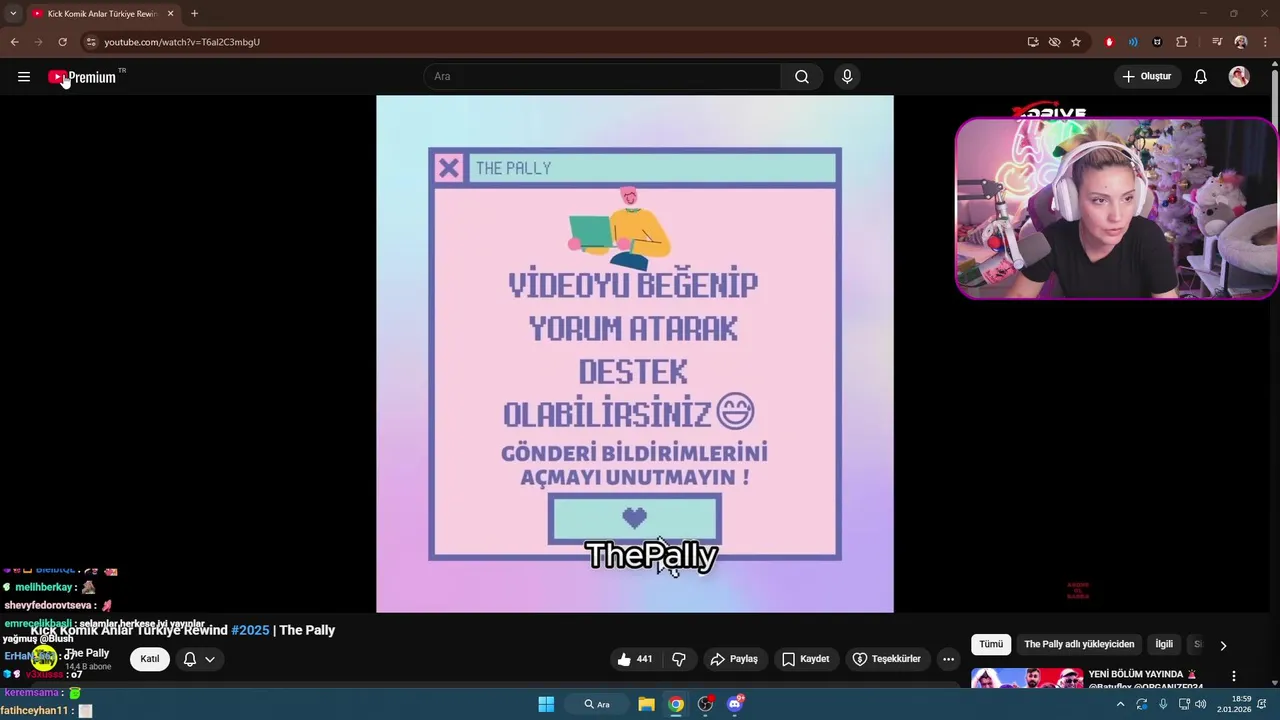This screenshot has height=720, width=1280.
Task: Open Windows Start menu
Action: coord(546,704)
